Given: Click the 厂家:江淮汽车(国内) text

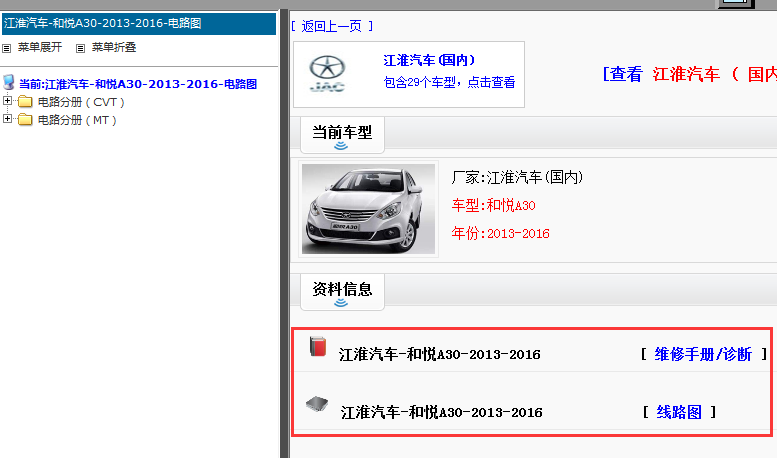Looking at the screenshot, I should click(x=517, y=177).
